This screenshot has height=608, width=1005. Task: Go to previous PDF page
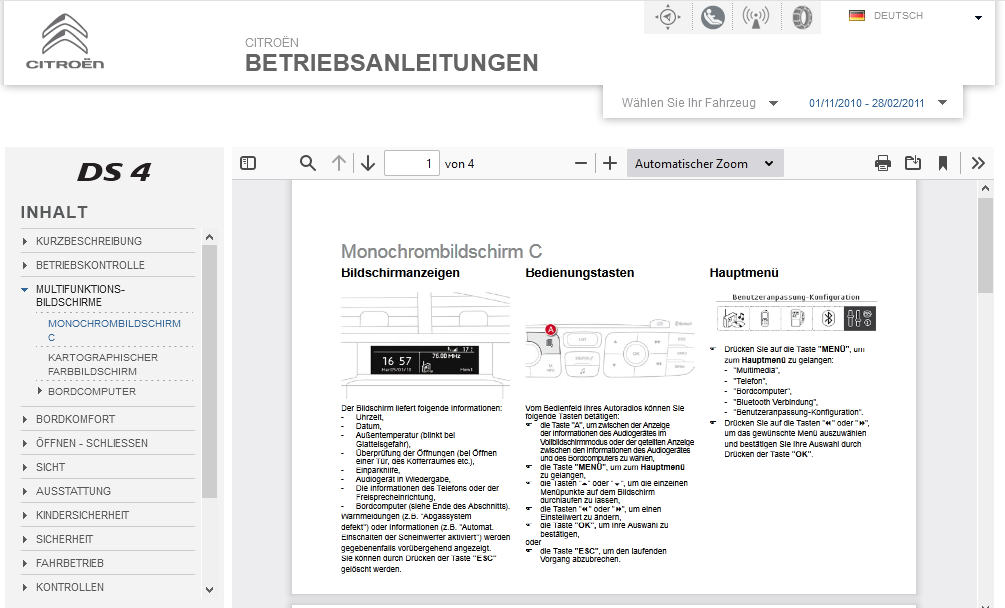coord(339,163)
